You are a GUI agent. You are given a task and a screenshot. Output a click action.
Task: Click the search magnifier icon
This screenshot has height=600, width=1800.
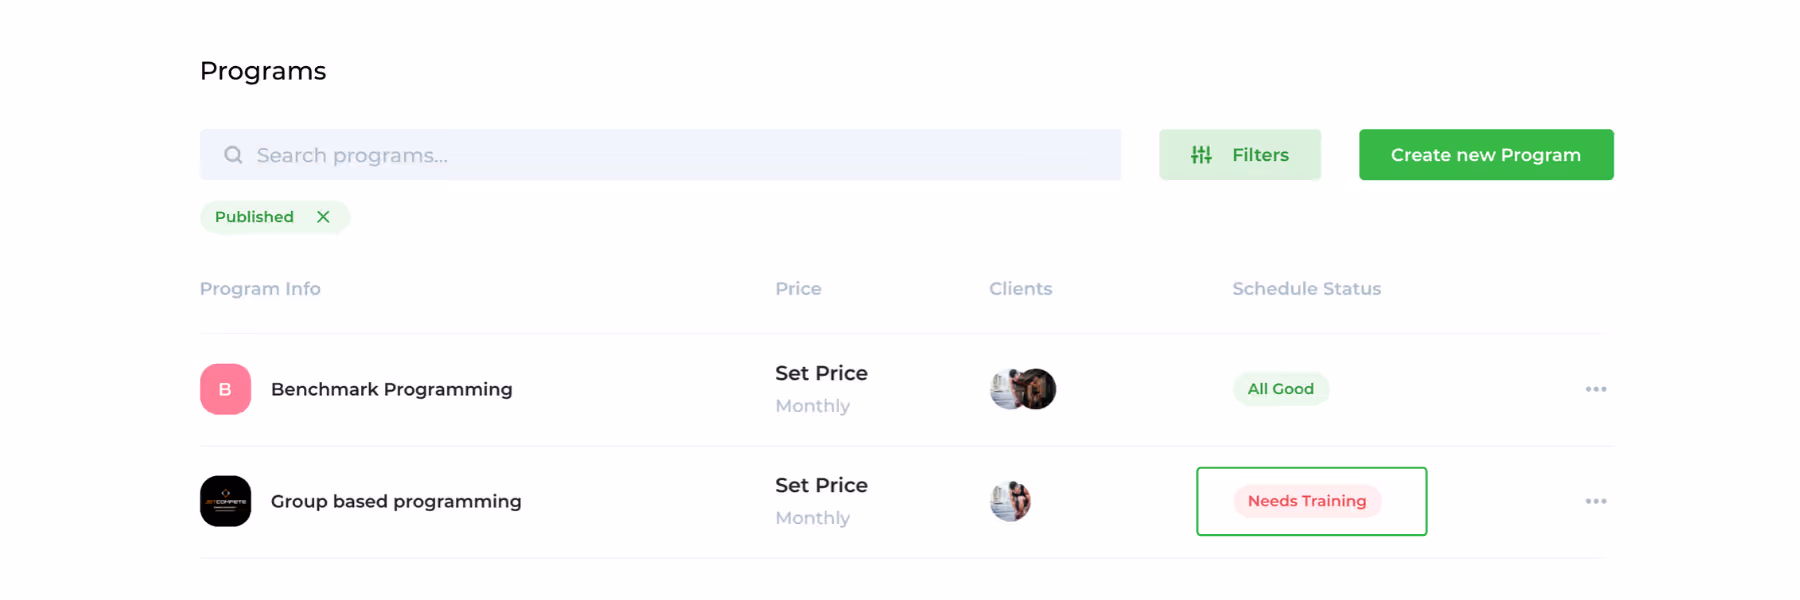pos(233,155)
